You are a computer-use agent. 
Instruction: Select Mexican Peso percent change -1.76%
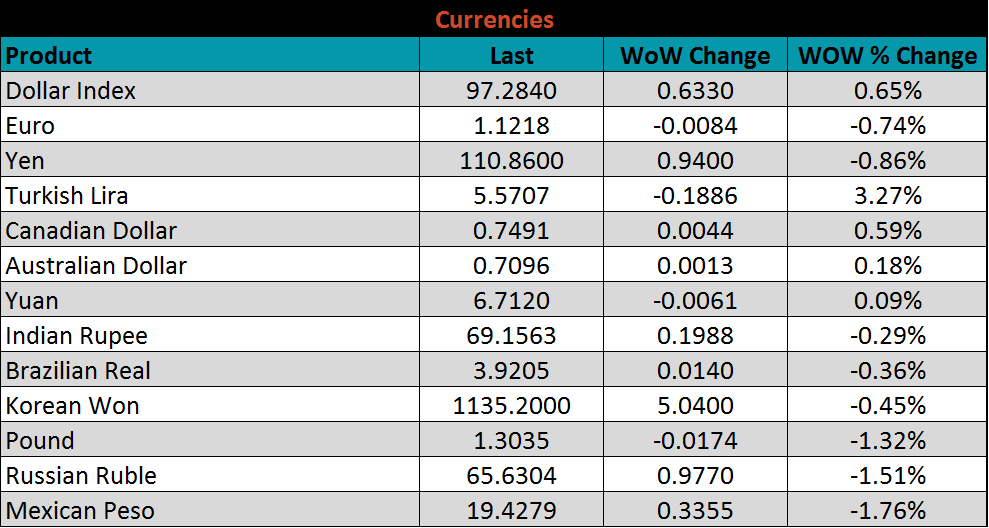887,511
